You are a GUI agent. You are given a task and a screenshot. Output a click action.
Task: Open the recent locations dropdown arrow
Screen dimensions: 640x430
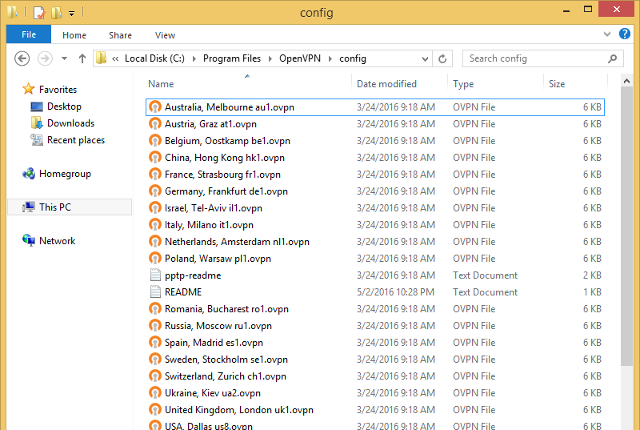click(x=64, y=59)
